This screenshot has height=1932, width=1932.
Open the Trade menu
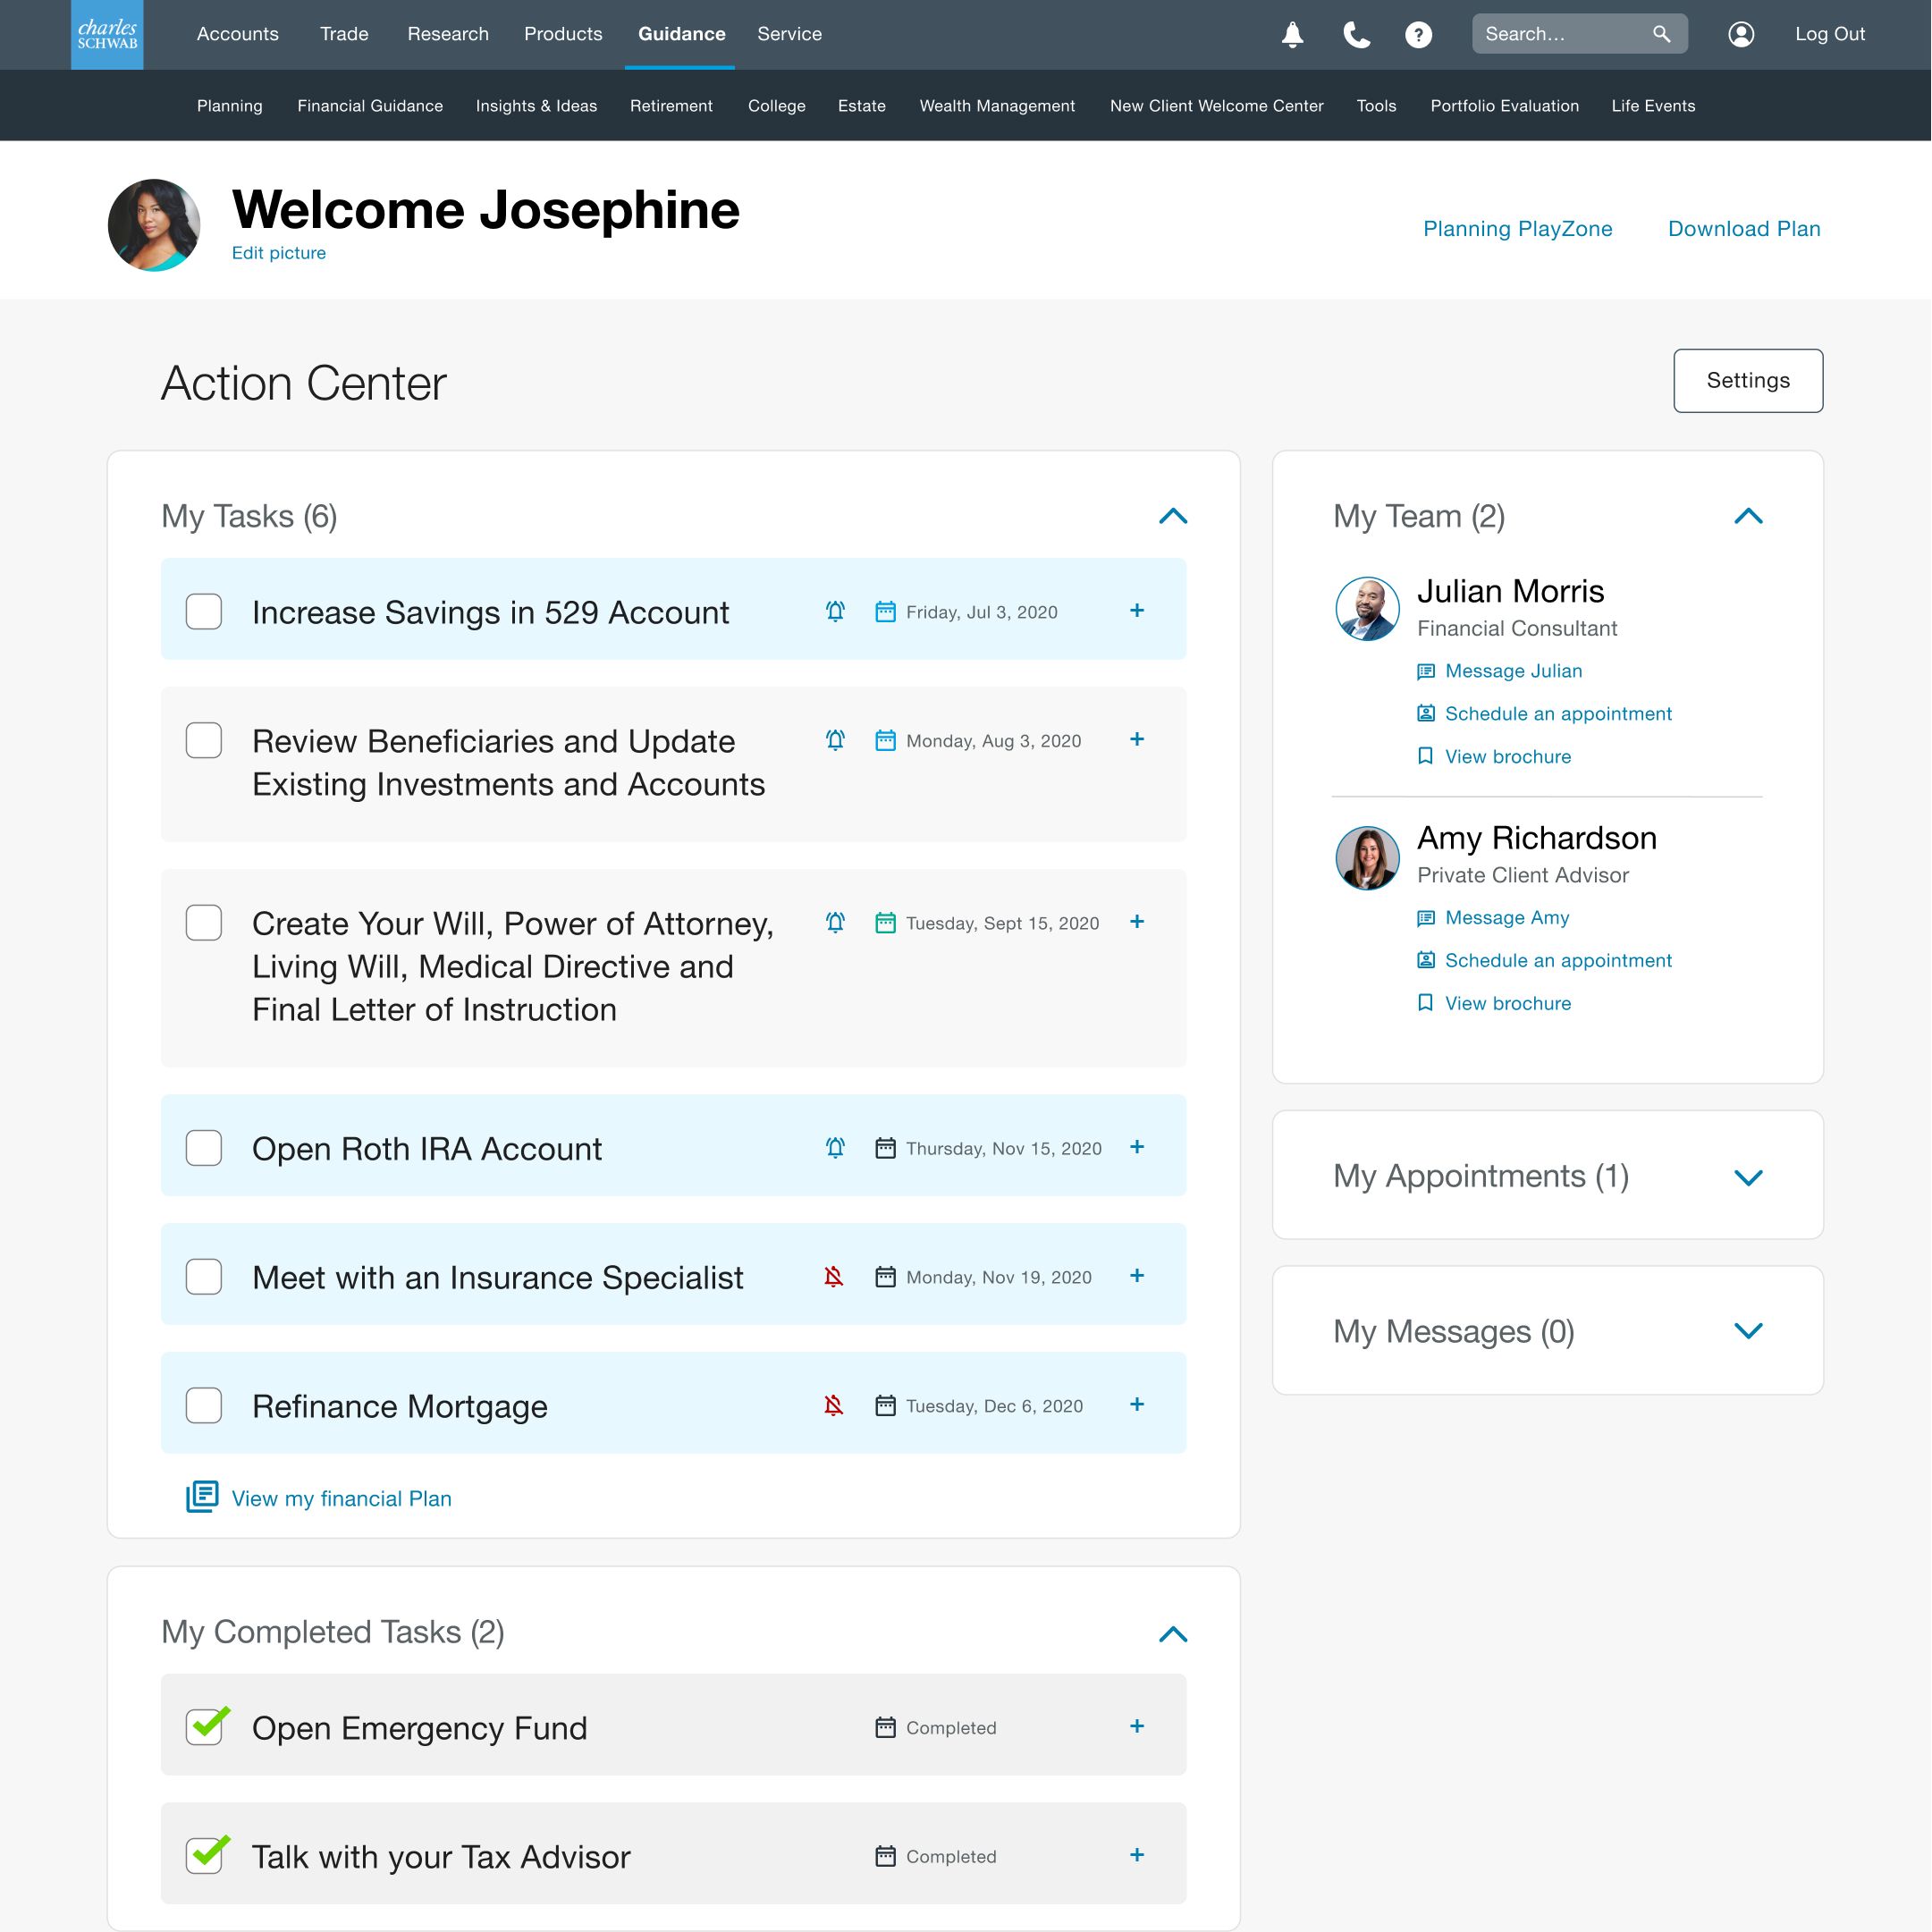[x=344, y=34]
